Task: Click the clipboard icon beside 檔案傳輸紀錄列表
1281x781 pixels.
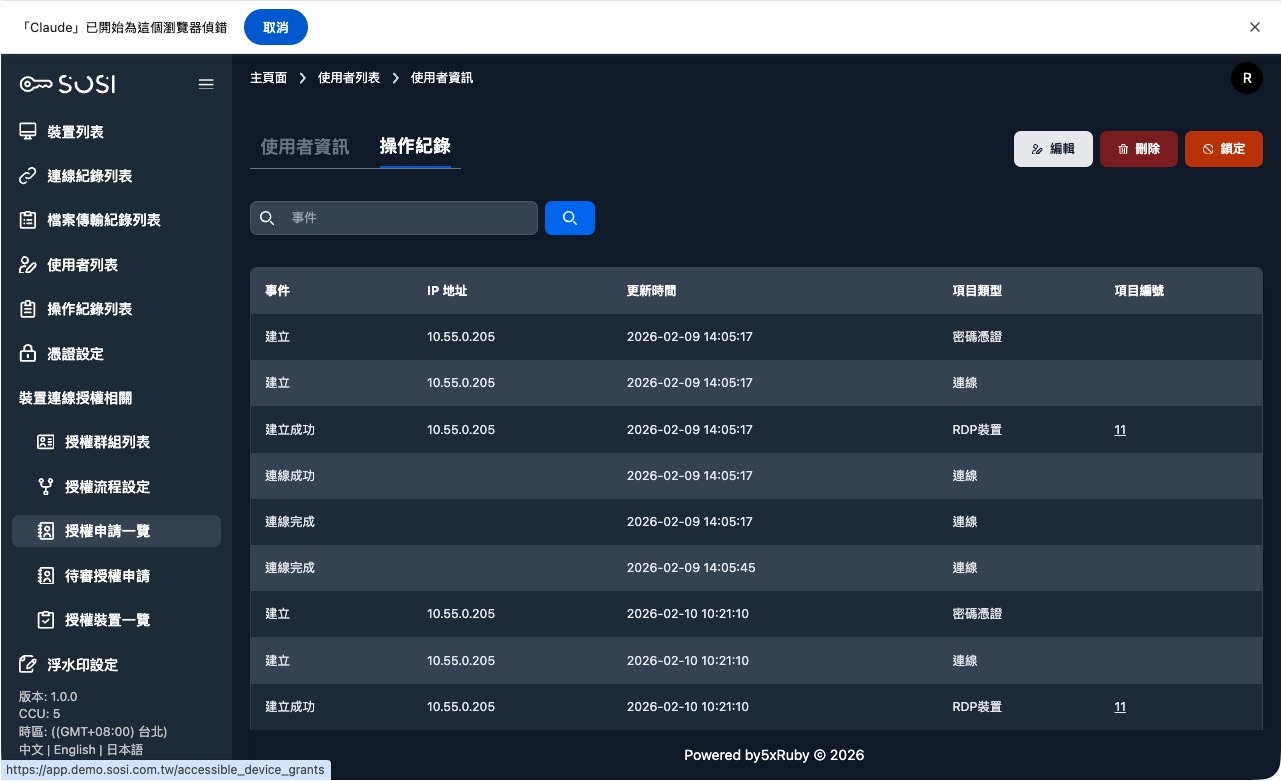Action: click(x=28, y=220)
